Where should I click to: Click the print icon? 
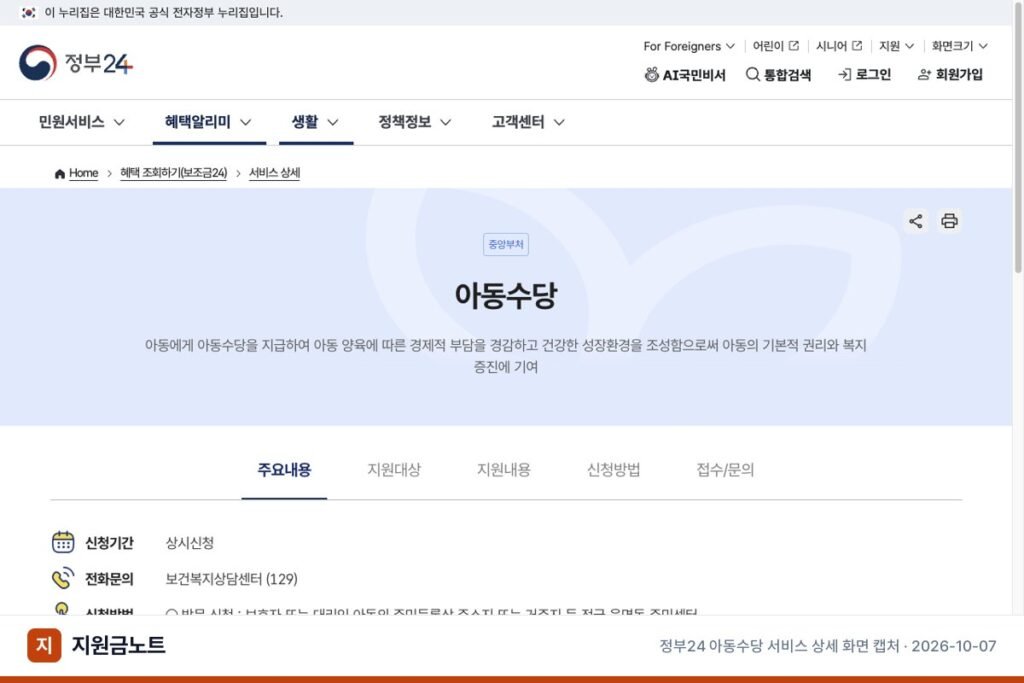click(950, 221)
